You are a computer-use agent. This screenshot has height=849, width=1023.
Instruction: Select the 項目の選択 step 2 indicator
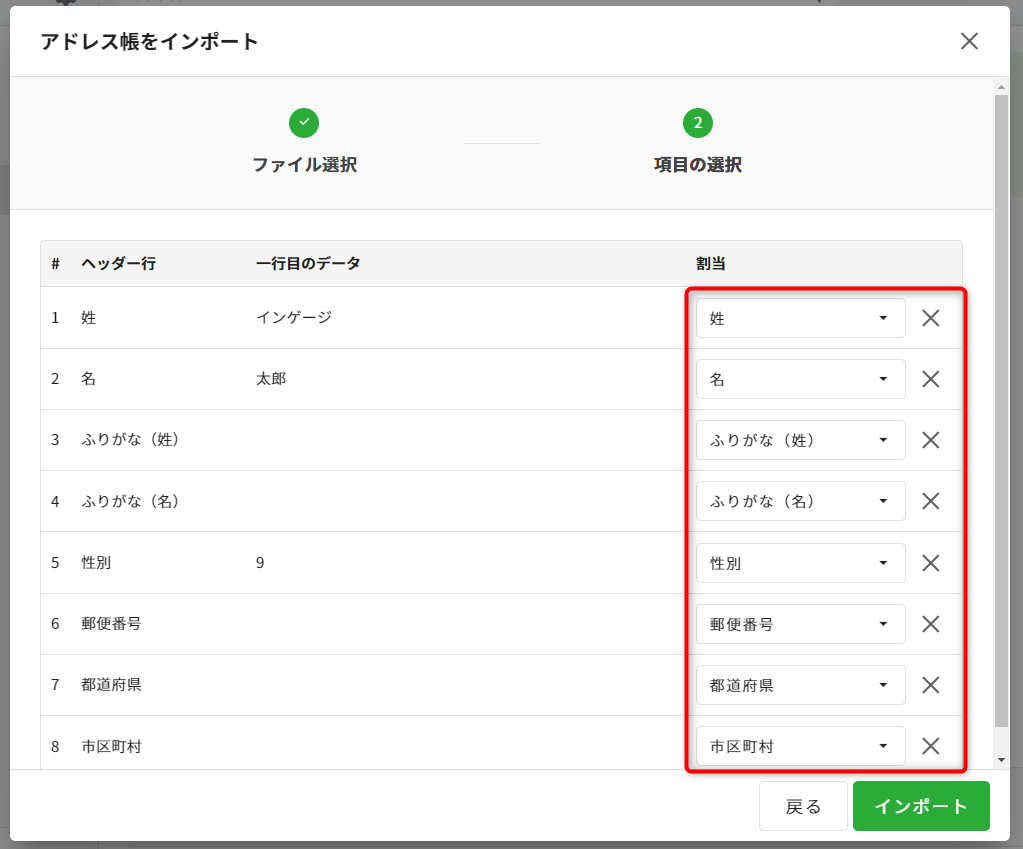[697, 124]
